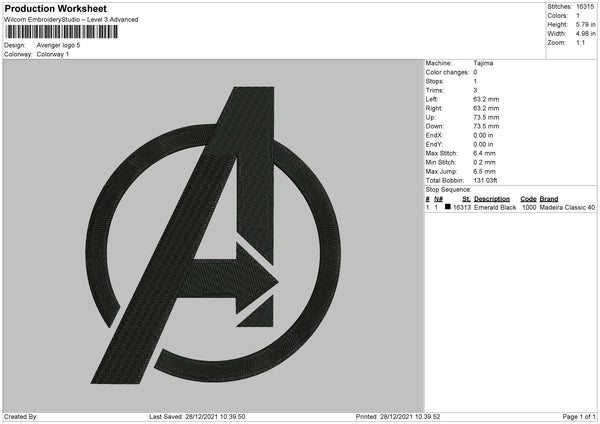This screenshot has height=424, width=600.
Task: Click the Production Worksheet title
Action: click(55, 9)
